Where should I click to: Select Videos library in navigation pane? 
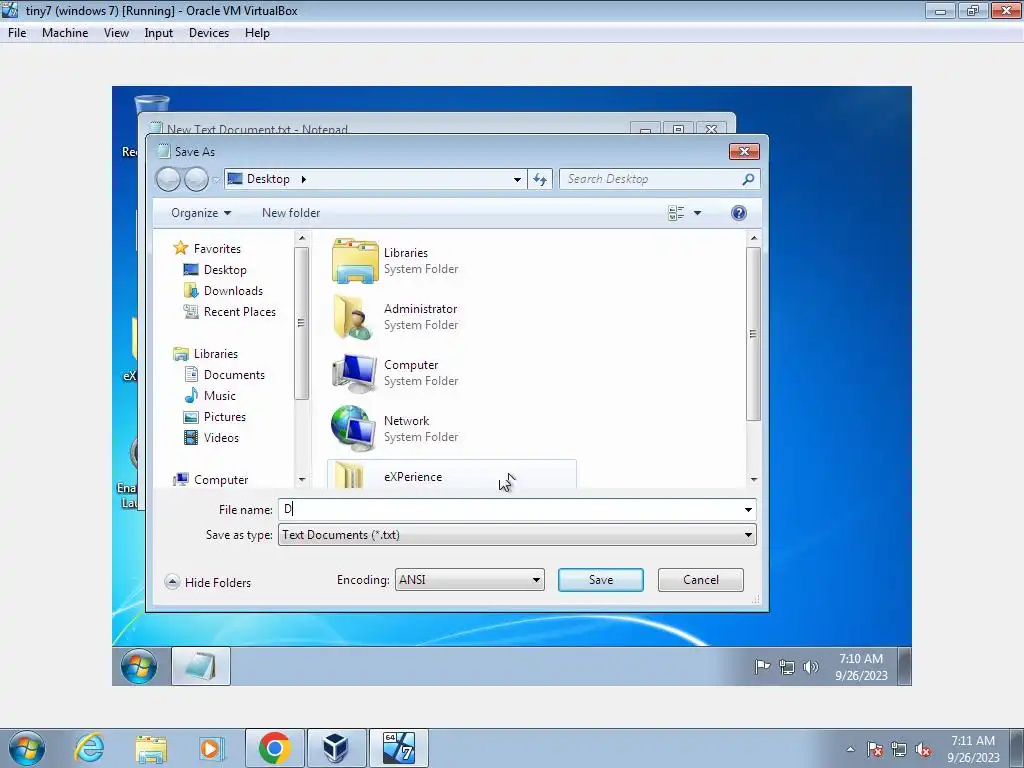pyautogui.click(x=221, y=438)
